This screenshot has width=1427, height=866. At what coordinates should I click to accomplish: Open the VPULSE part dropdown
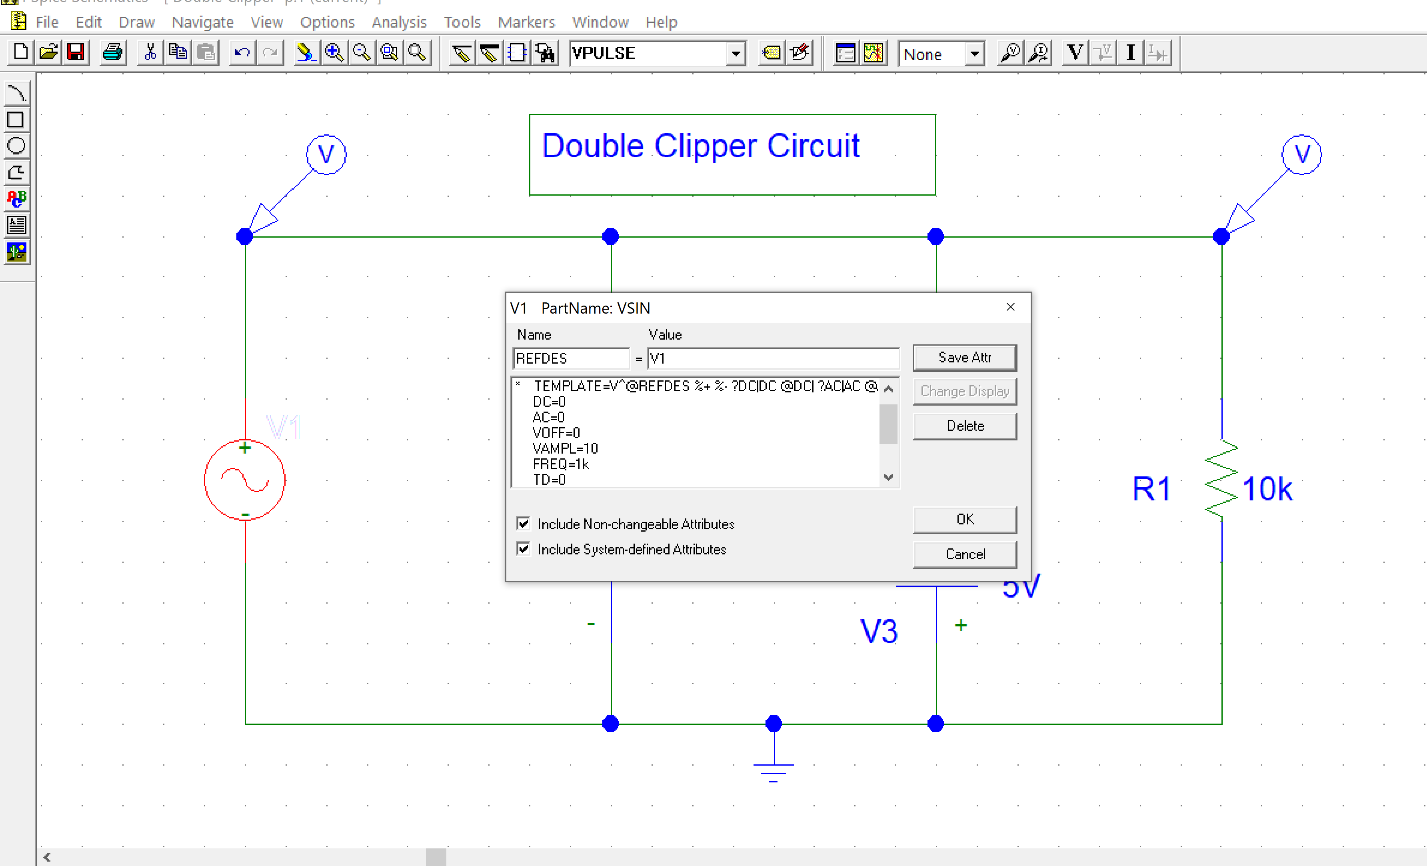(x=736, y=53)
